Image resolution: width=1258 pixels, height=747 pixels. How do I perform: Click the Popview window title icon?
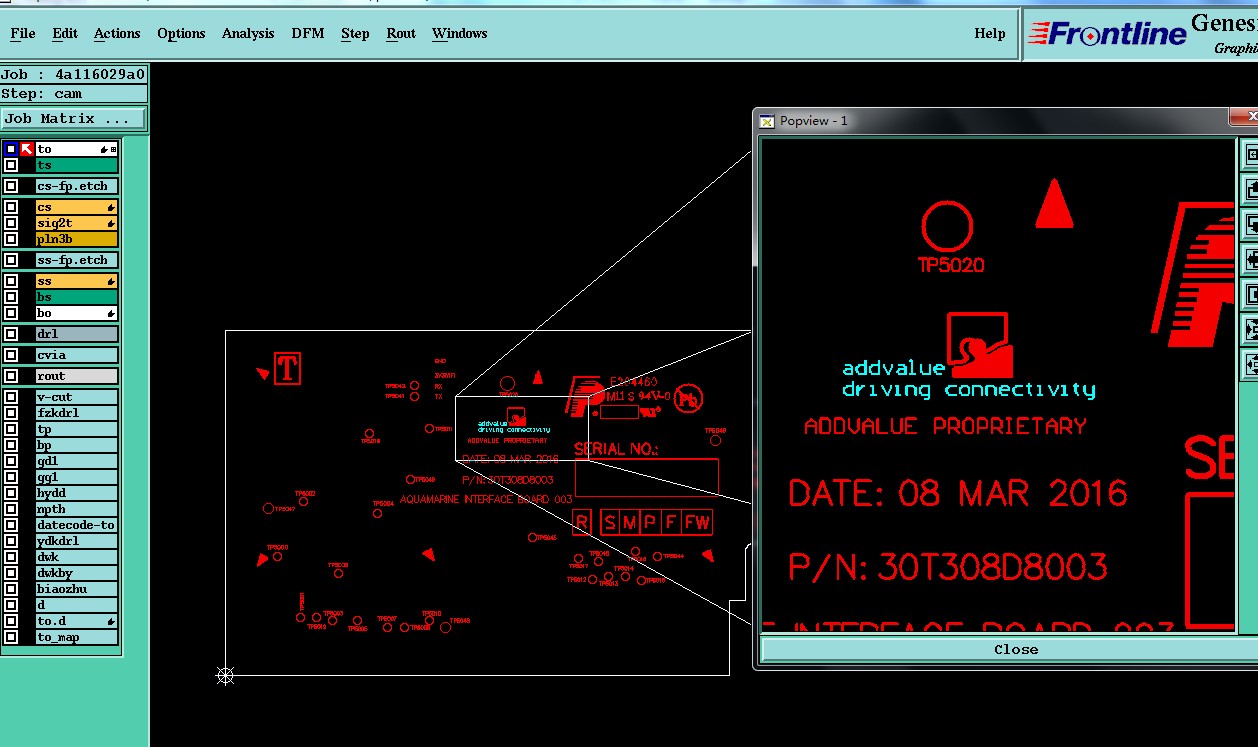point(767,121)
